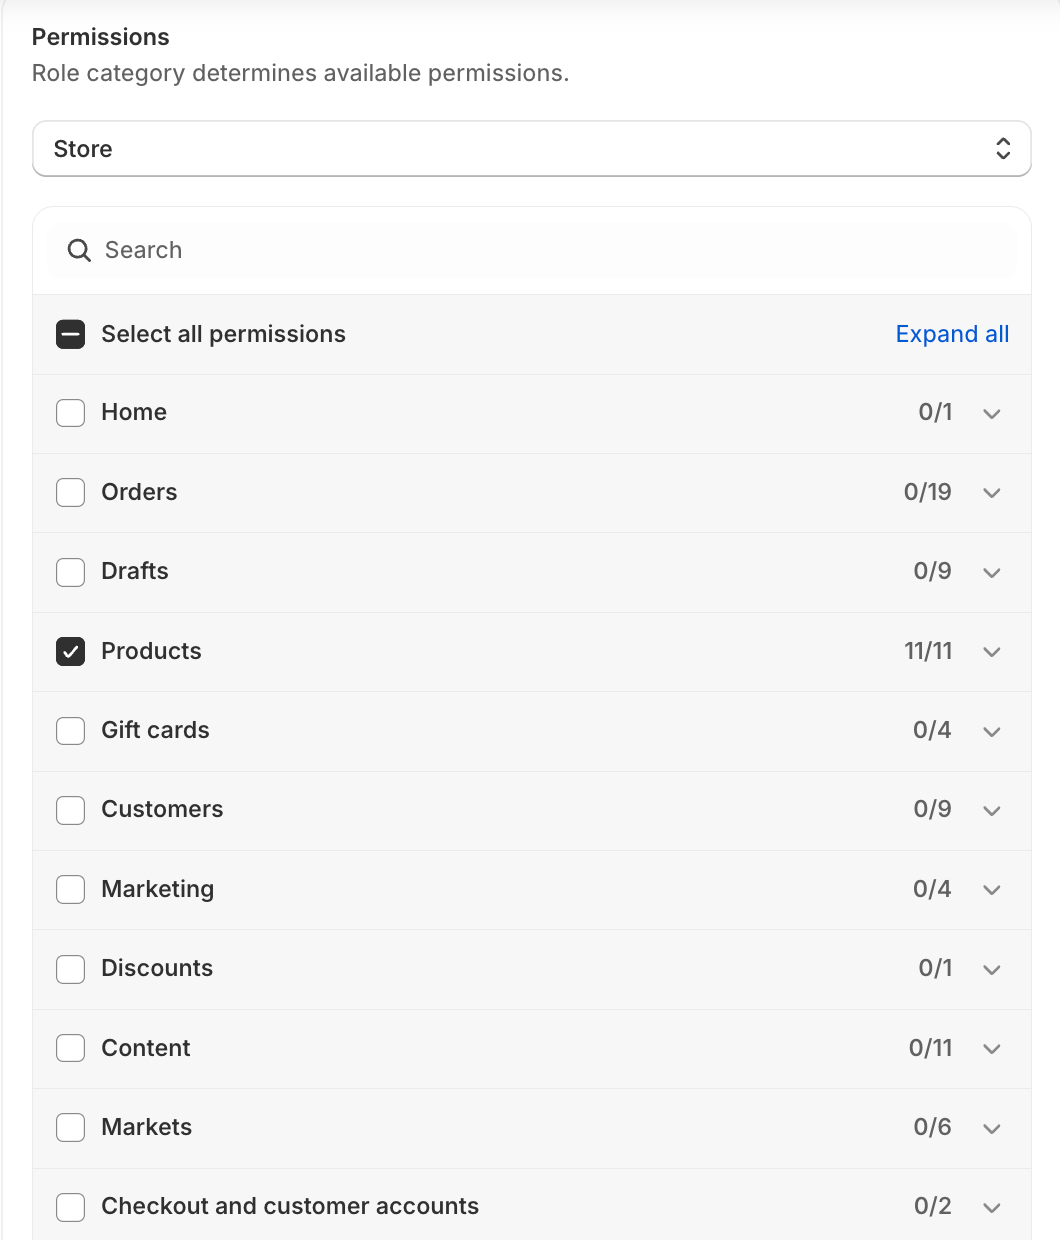Open the Store role category dropdown
Image resolution: width=1060 pixels, height=1240 pixels.
coord(531,149)
